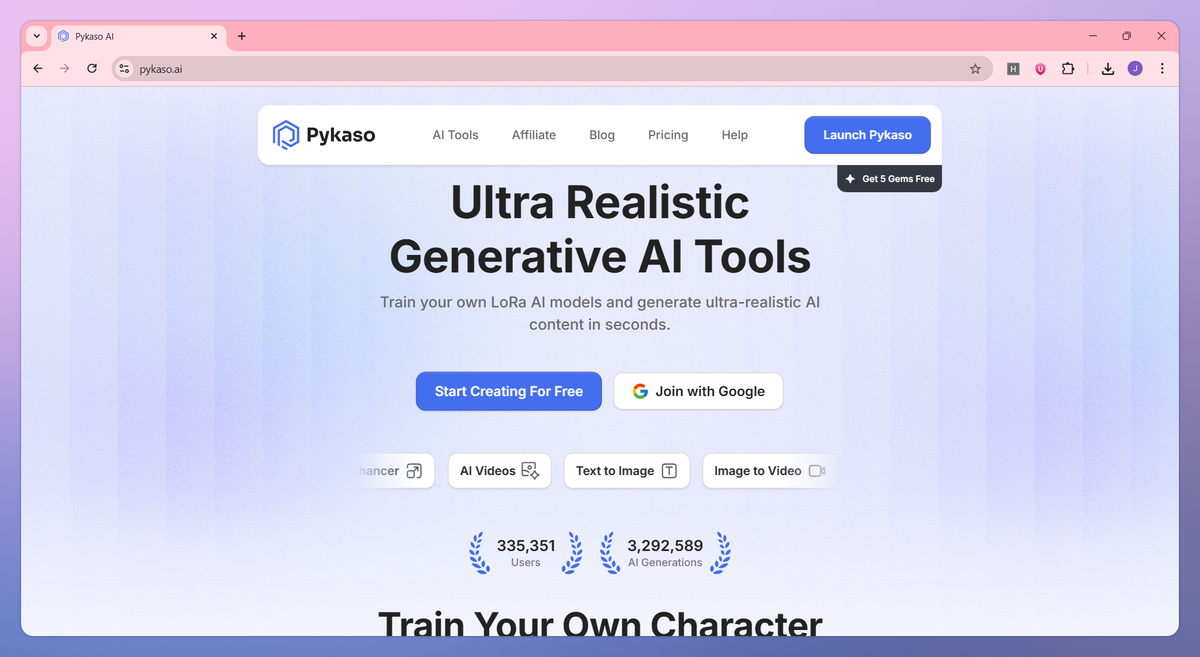The width and height of the screenshot is (1200, 657).
Task: Click Start Creating For Free
Action: coord(509,391)
